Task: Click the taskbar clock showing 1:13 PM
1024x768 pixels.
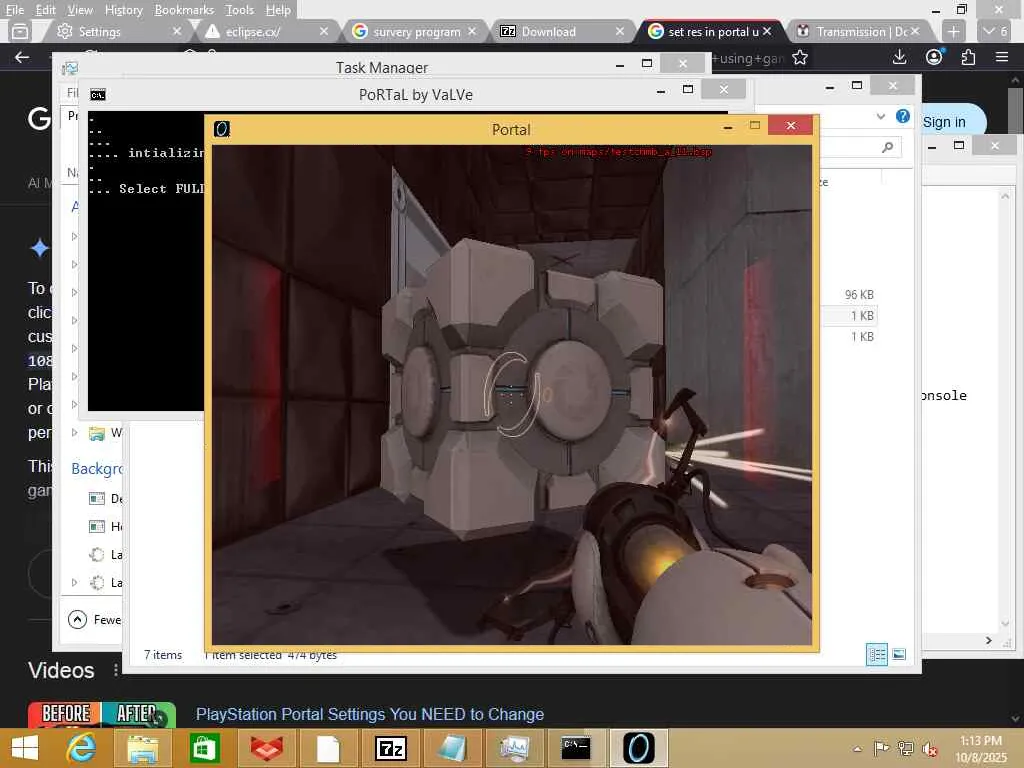Action: click(x=980, y=748)
